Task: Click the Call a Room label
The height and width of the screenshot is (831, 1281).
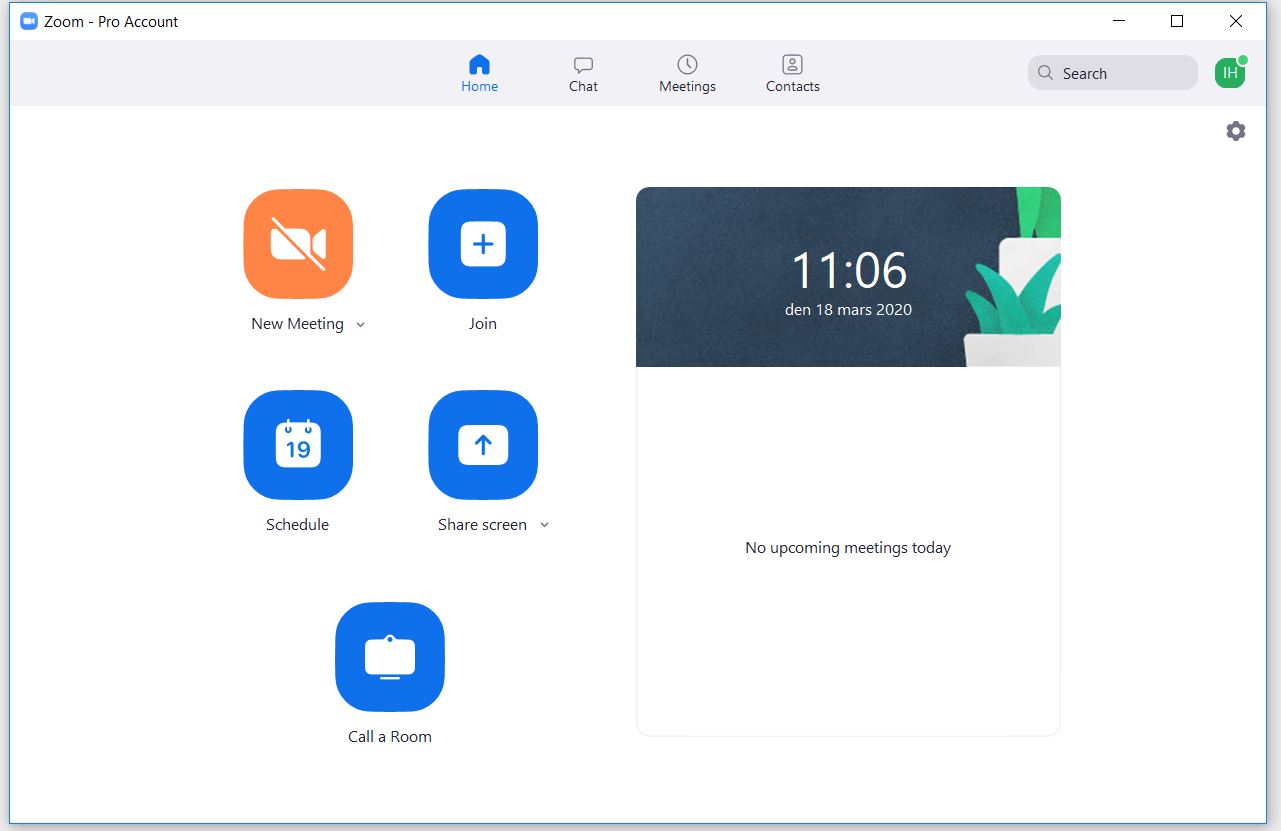Action: tap(390, 737)
